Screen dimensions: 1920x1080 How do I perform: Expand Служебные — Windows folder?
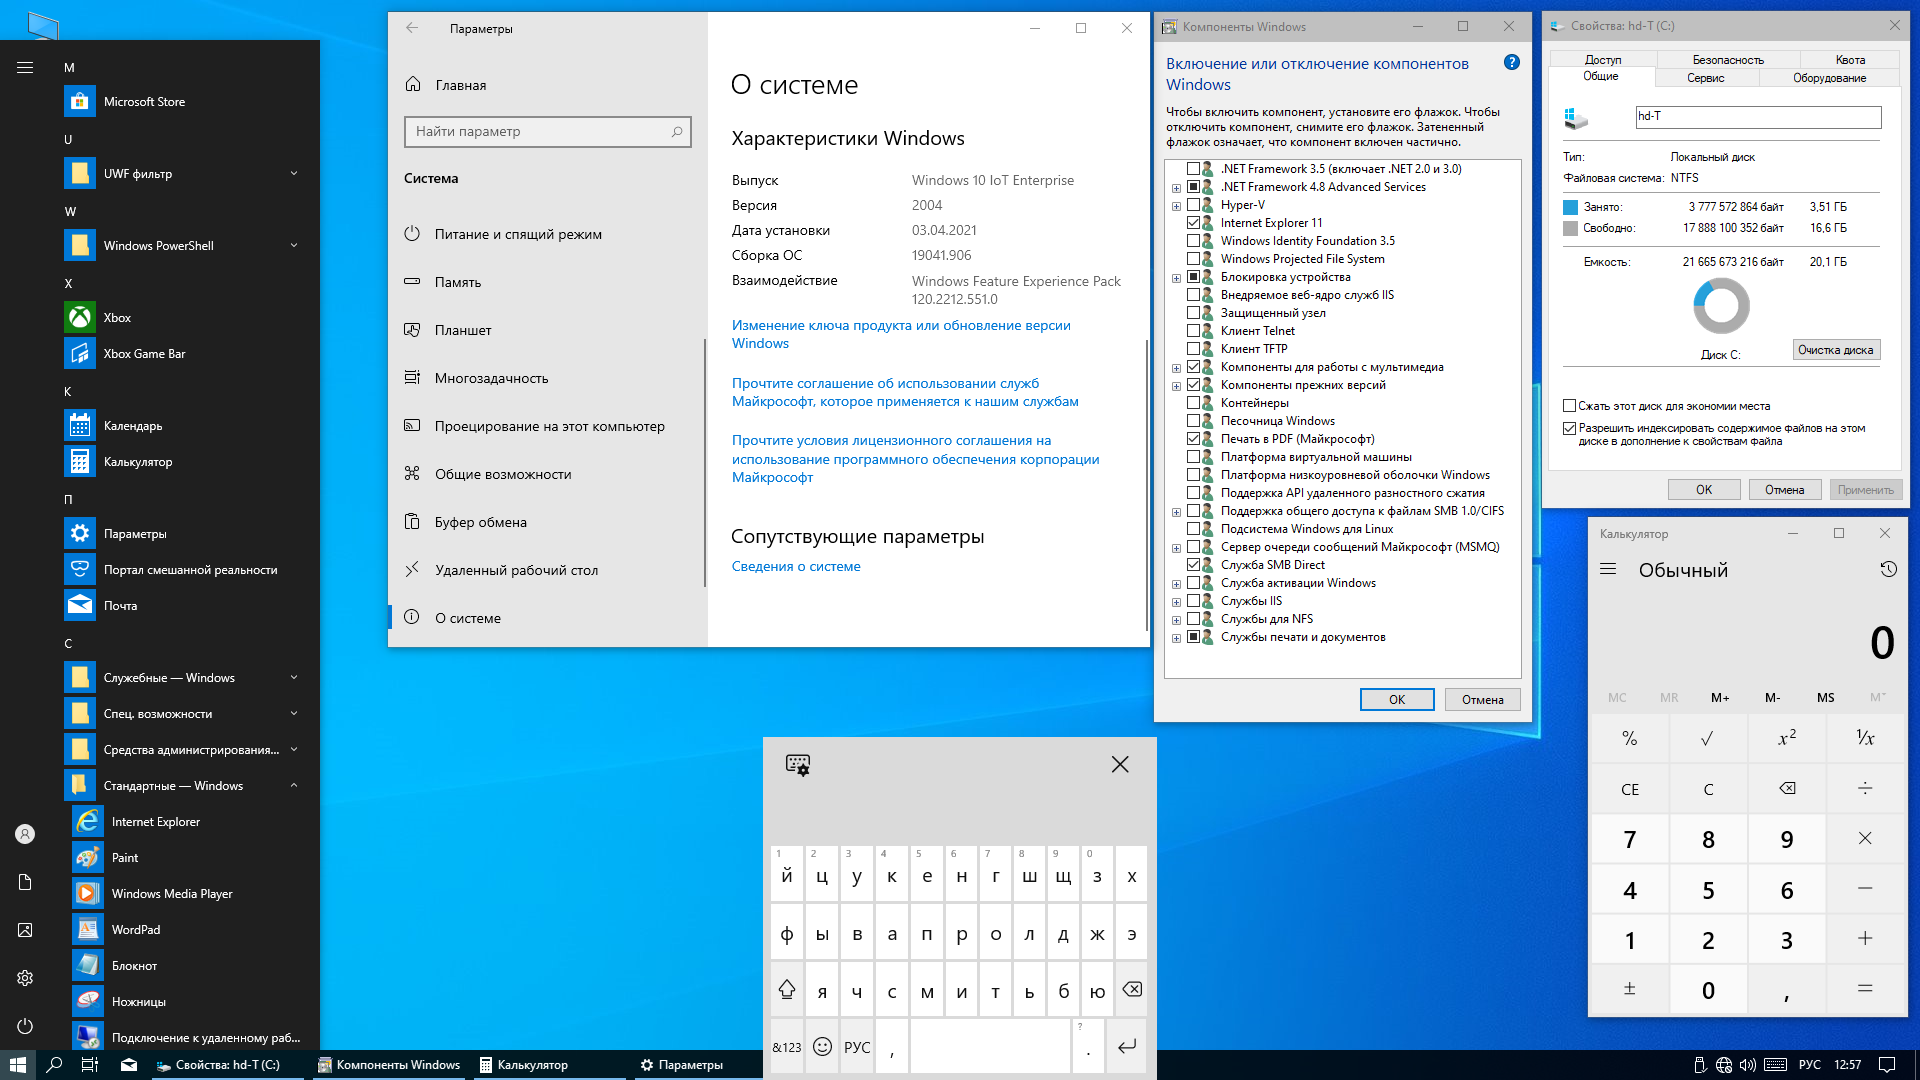(294, 678)
